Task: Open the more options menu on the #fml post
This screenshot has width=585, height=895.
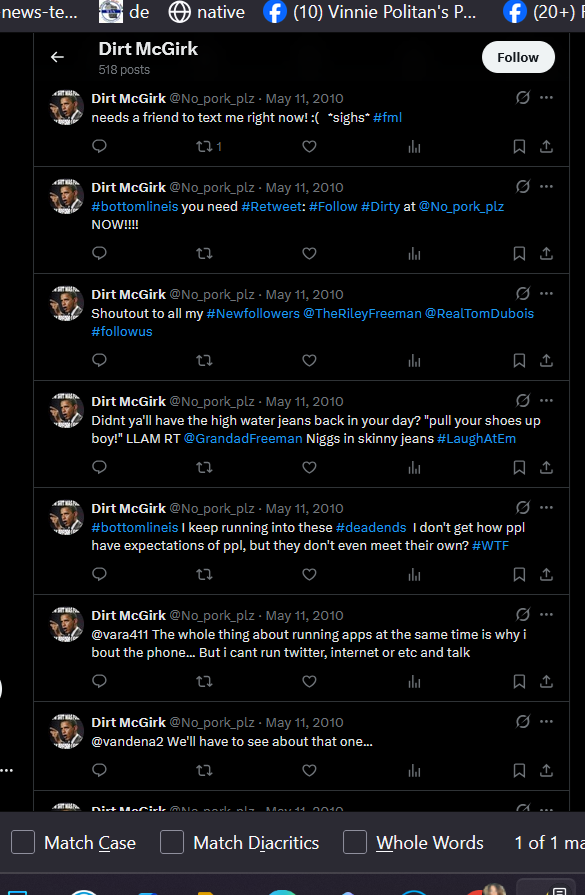Action: point(546,98)
